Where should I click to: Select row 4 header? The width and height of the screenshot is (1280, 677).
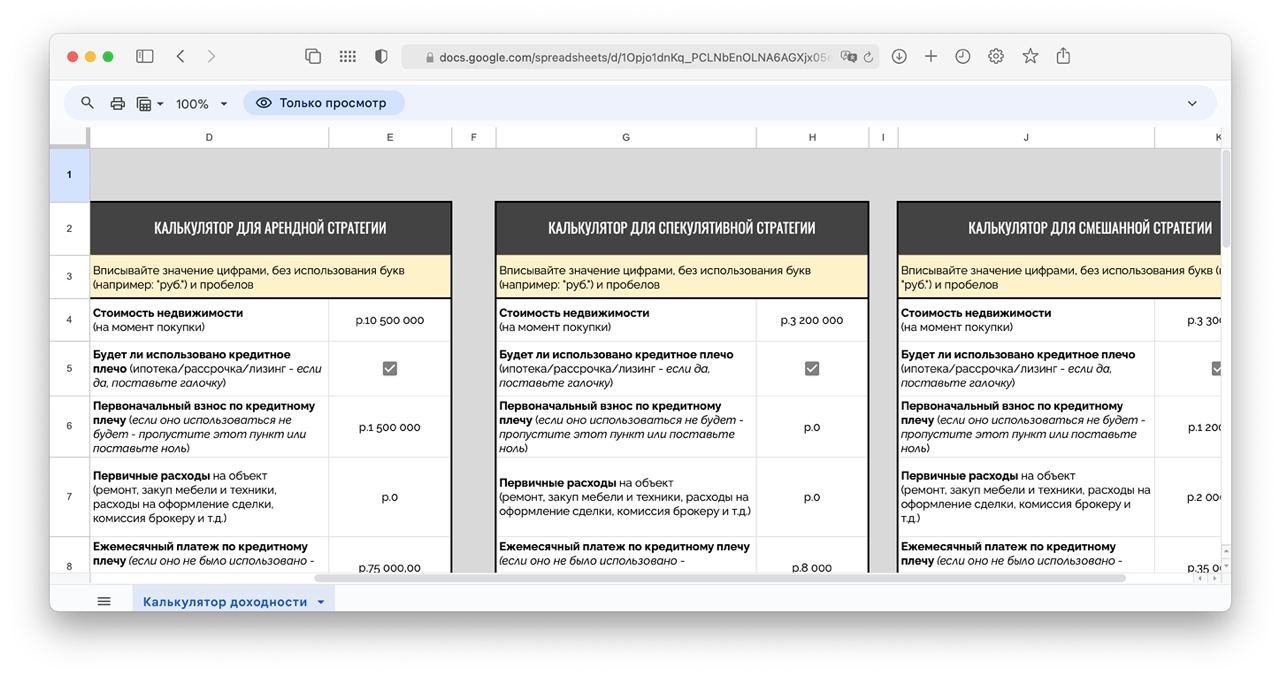[x=69, y=320]
